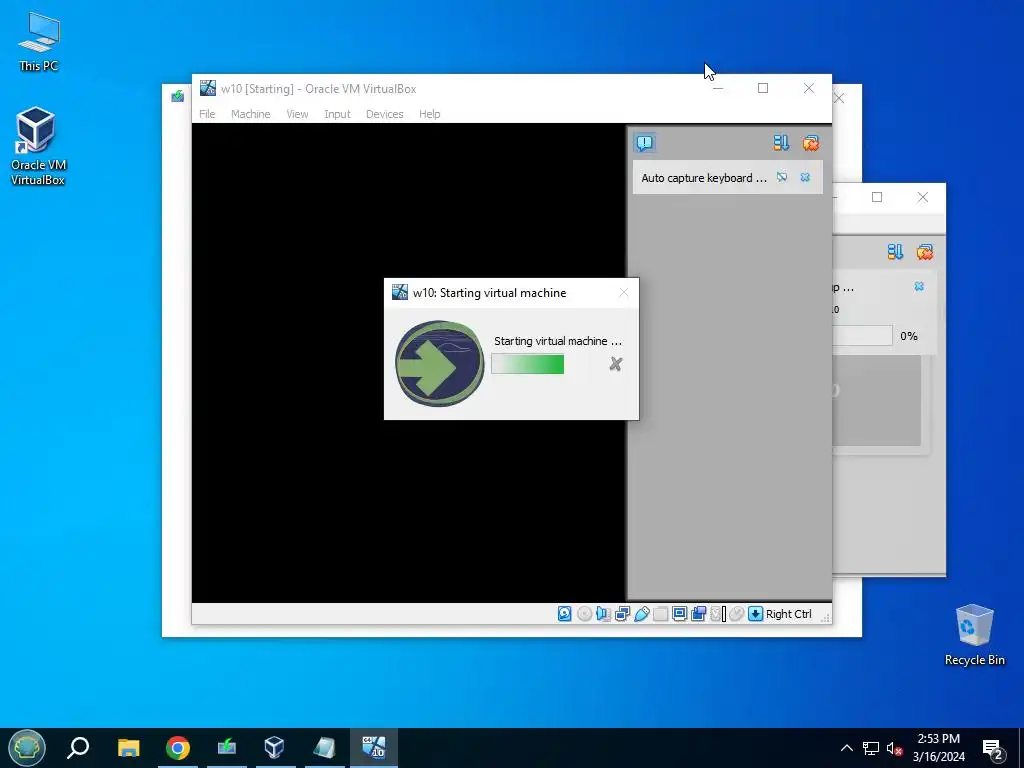Dismiss the progress notification in background window
The width and height of the screenshot is (1024, 768).
(x=919, y=286)
